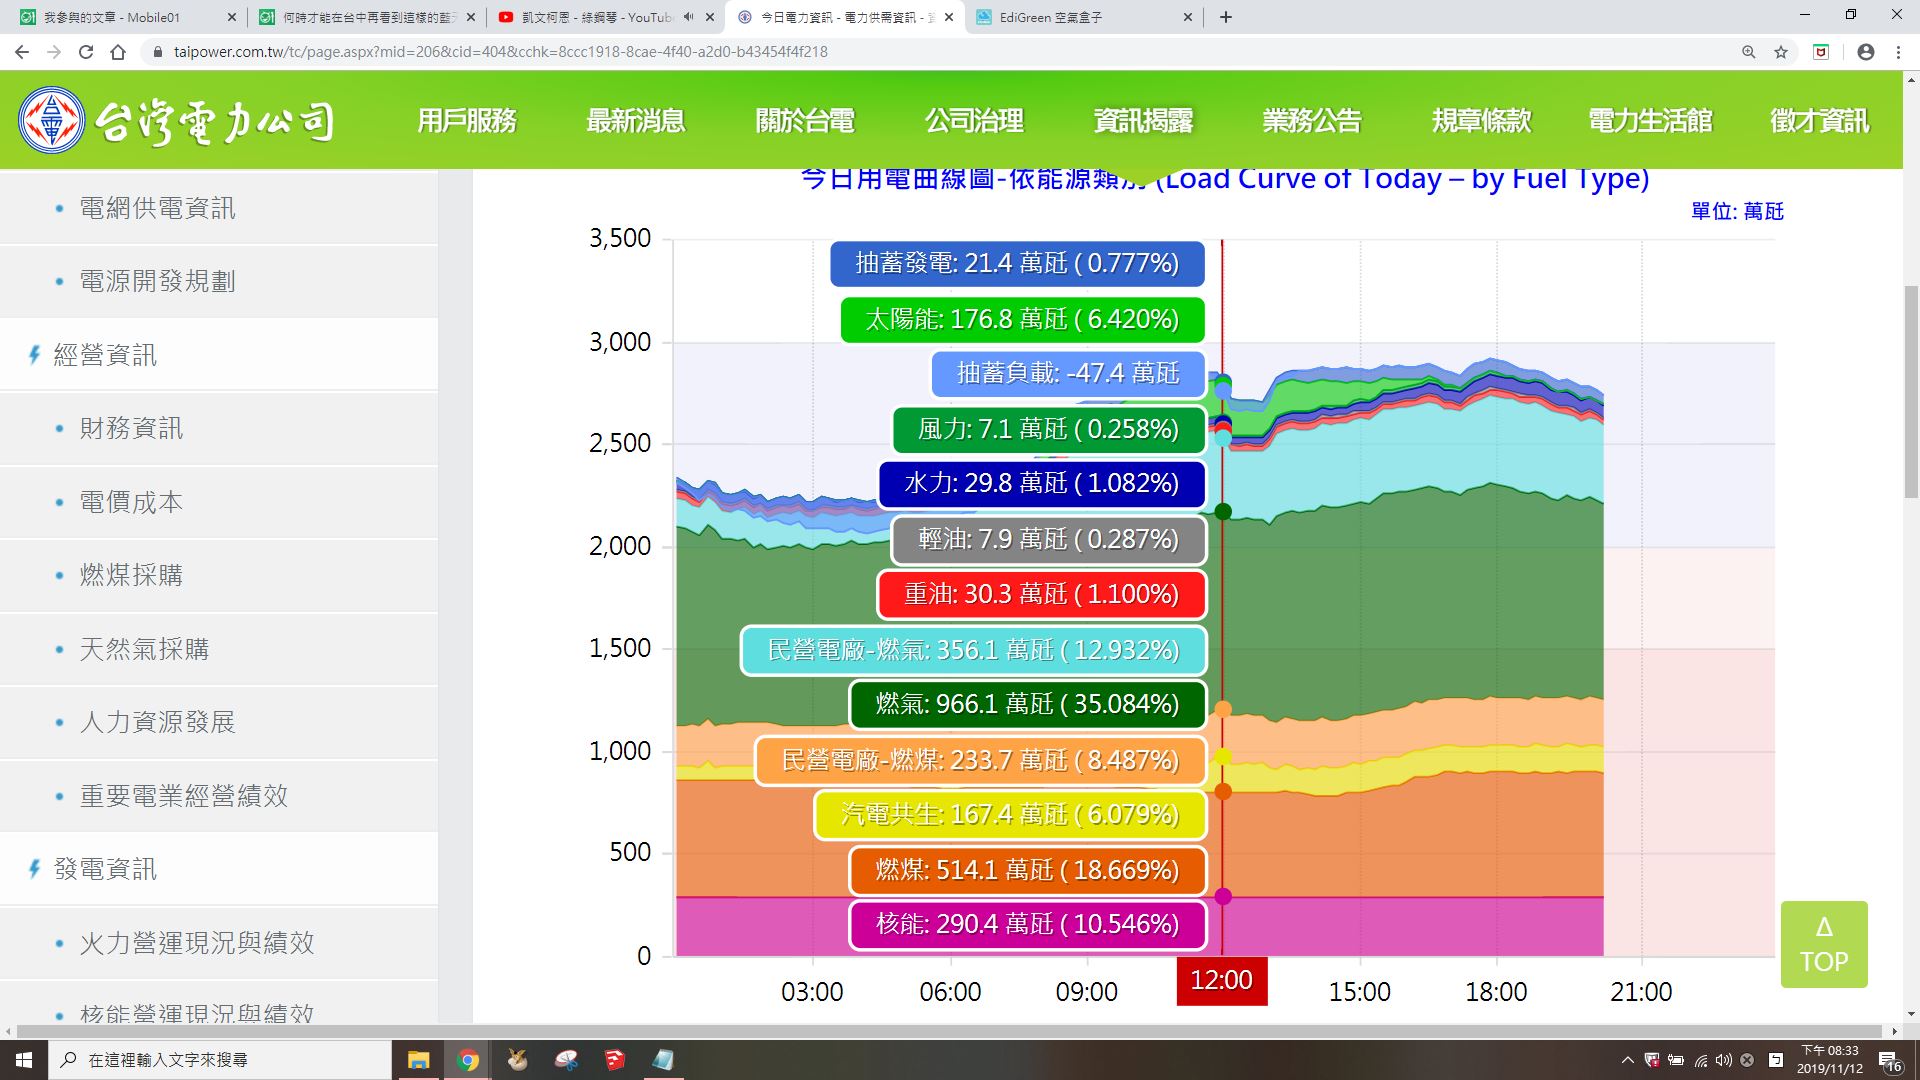The height and width of the screenshot is (1080, 1920).
Task: Click the address bar URL field
Action: click(x=940, y=52)
